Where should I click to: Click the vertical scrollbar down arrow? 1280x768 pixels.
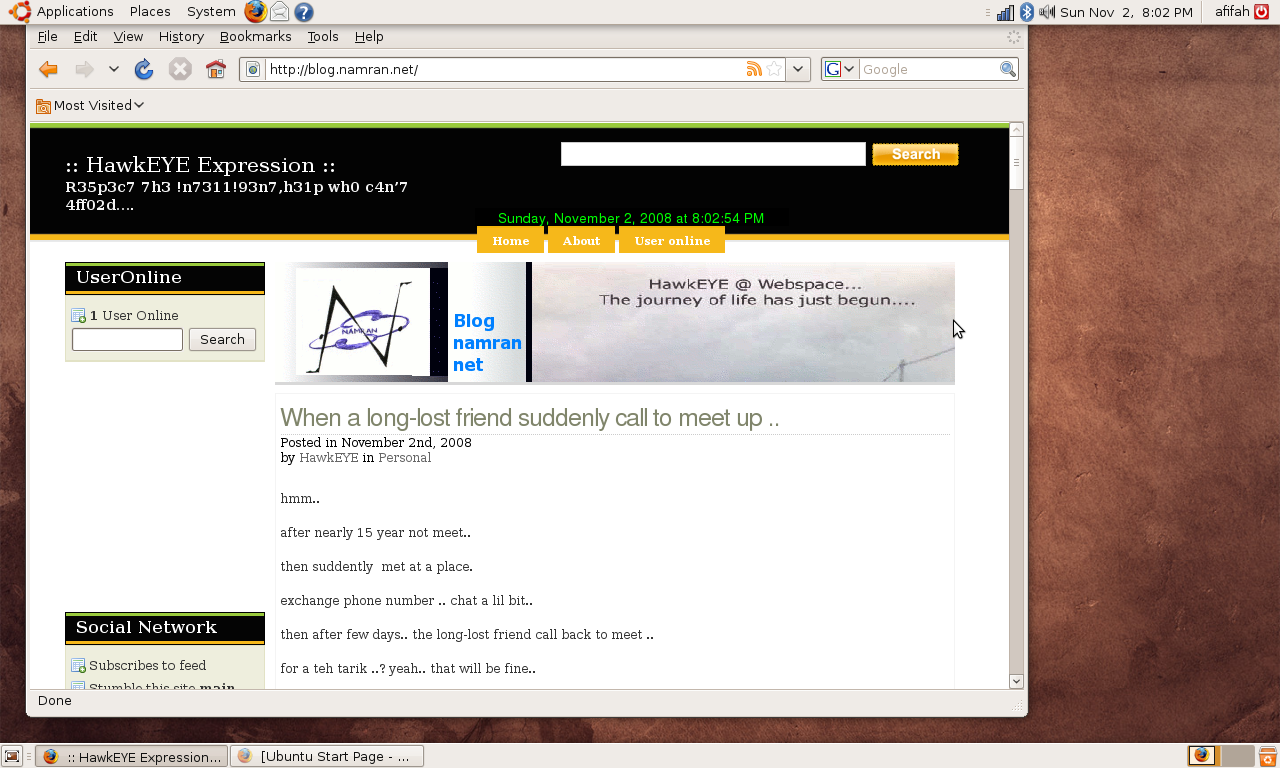click(x=1016, y=681)
